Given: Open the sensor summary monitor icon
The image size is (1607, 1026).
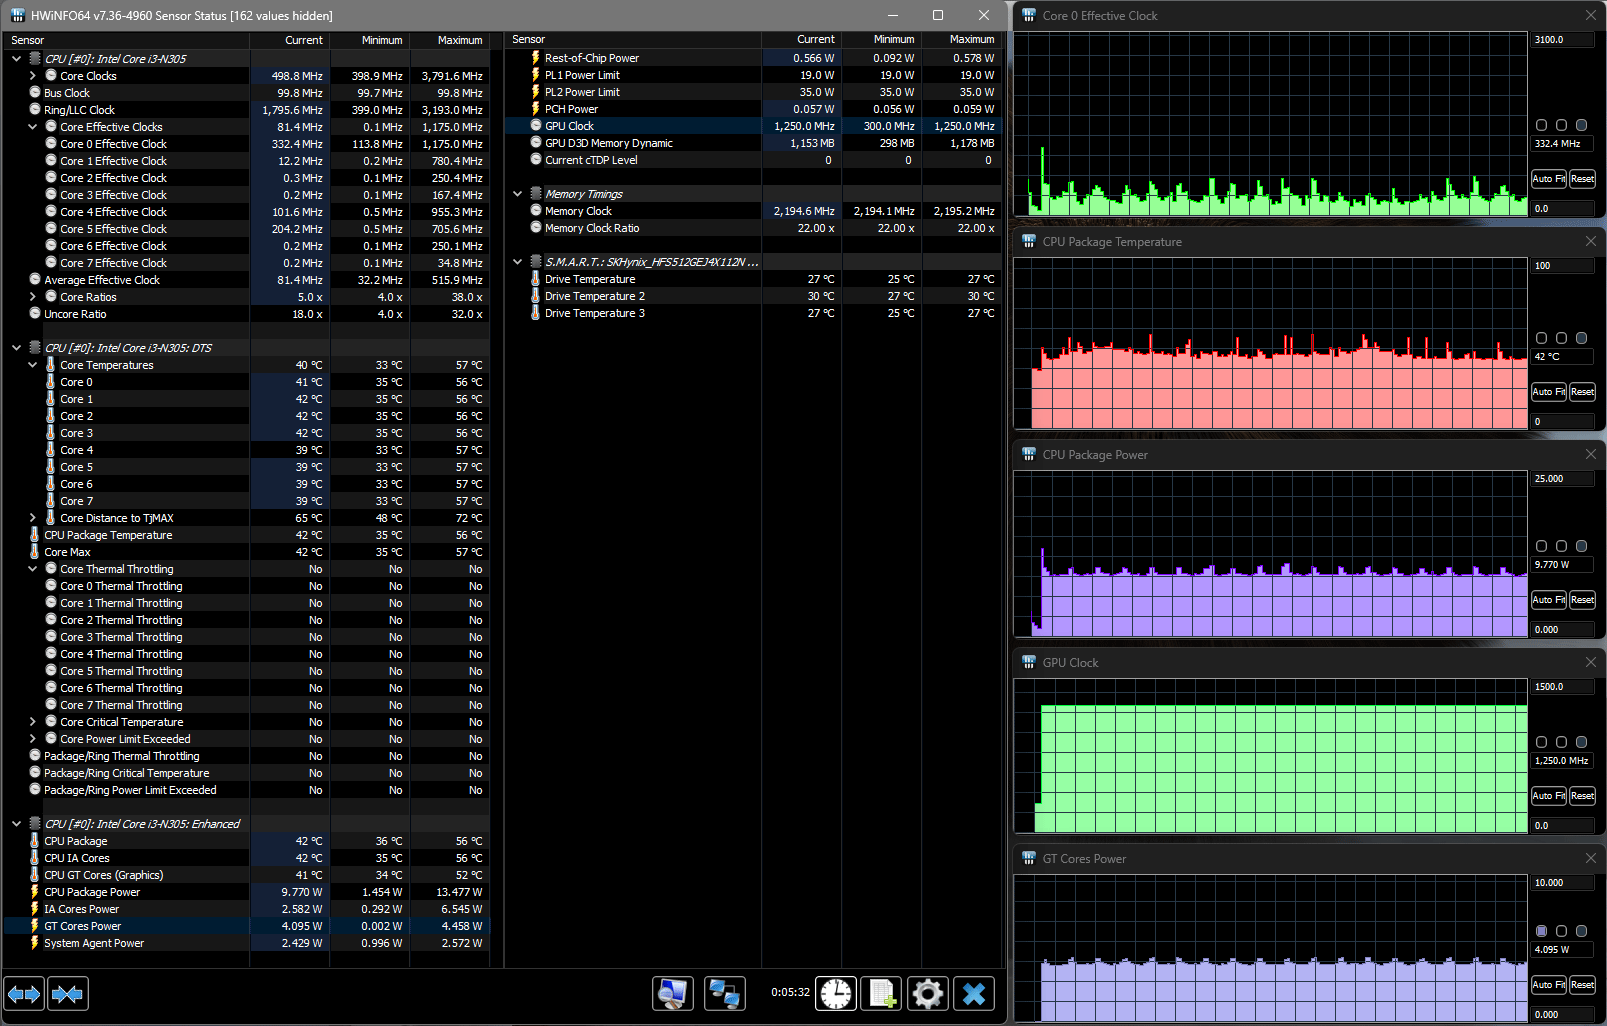Looking at the screenshot, I should [x=673, y=994].
